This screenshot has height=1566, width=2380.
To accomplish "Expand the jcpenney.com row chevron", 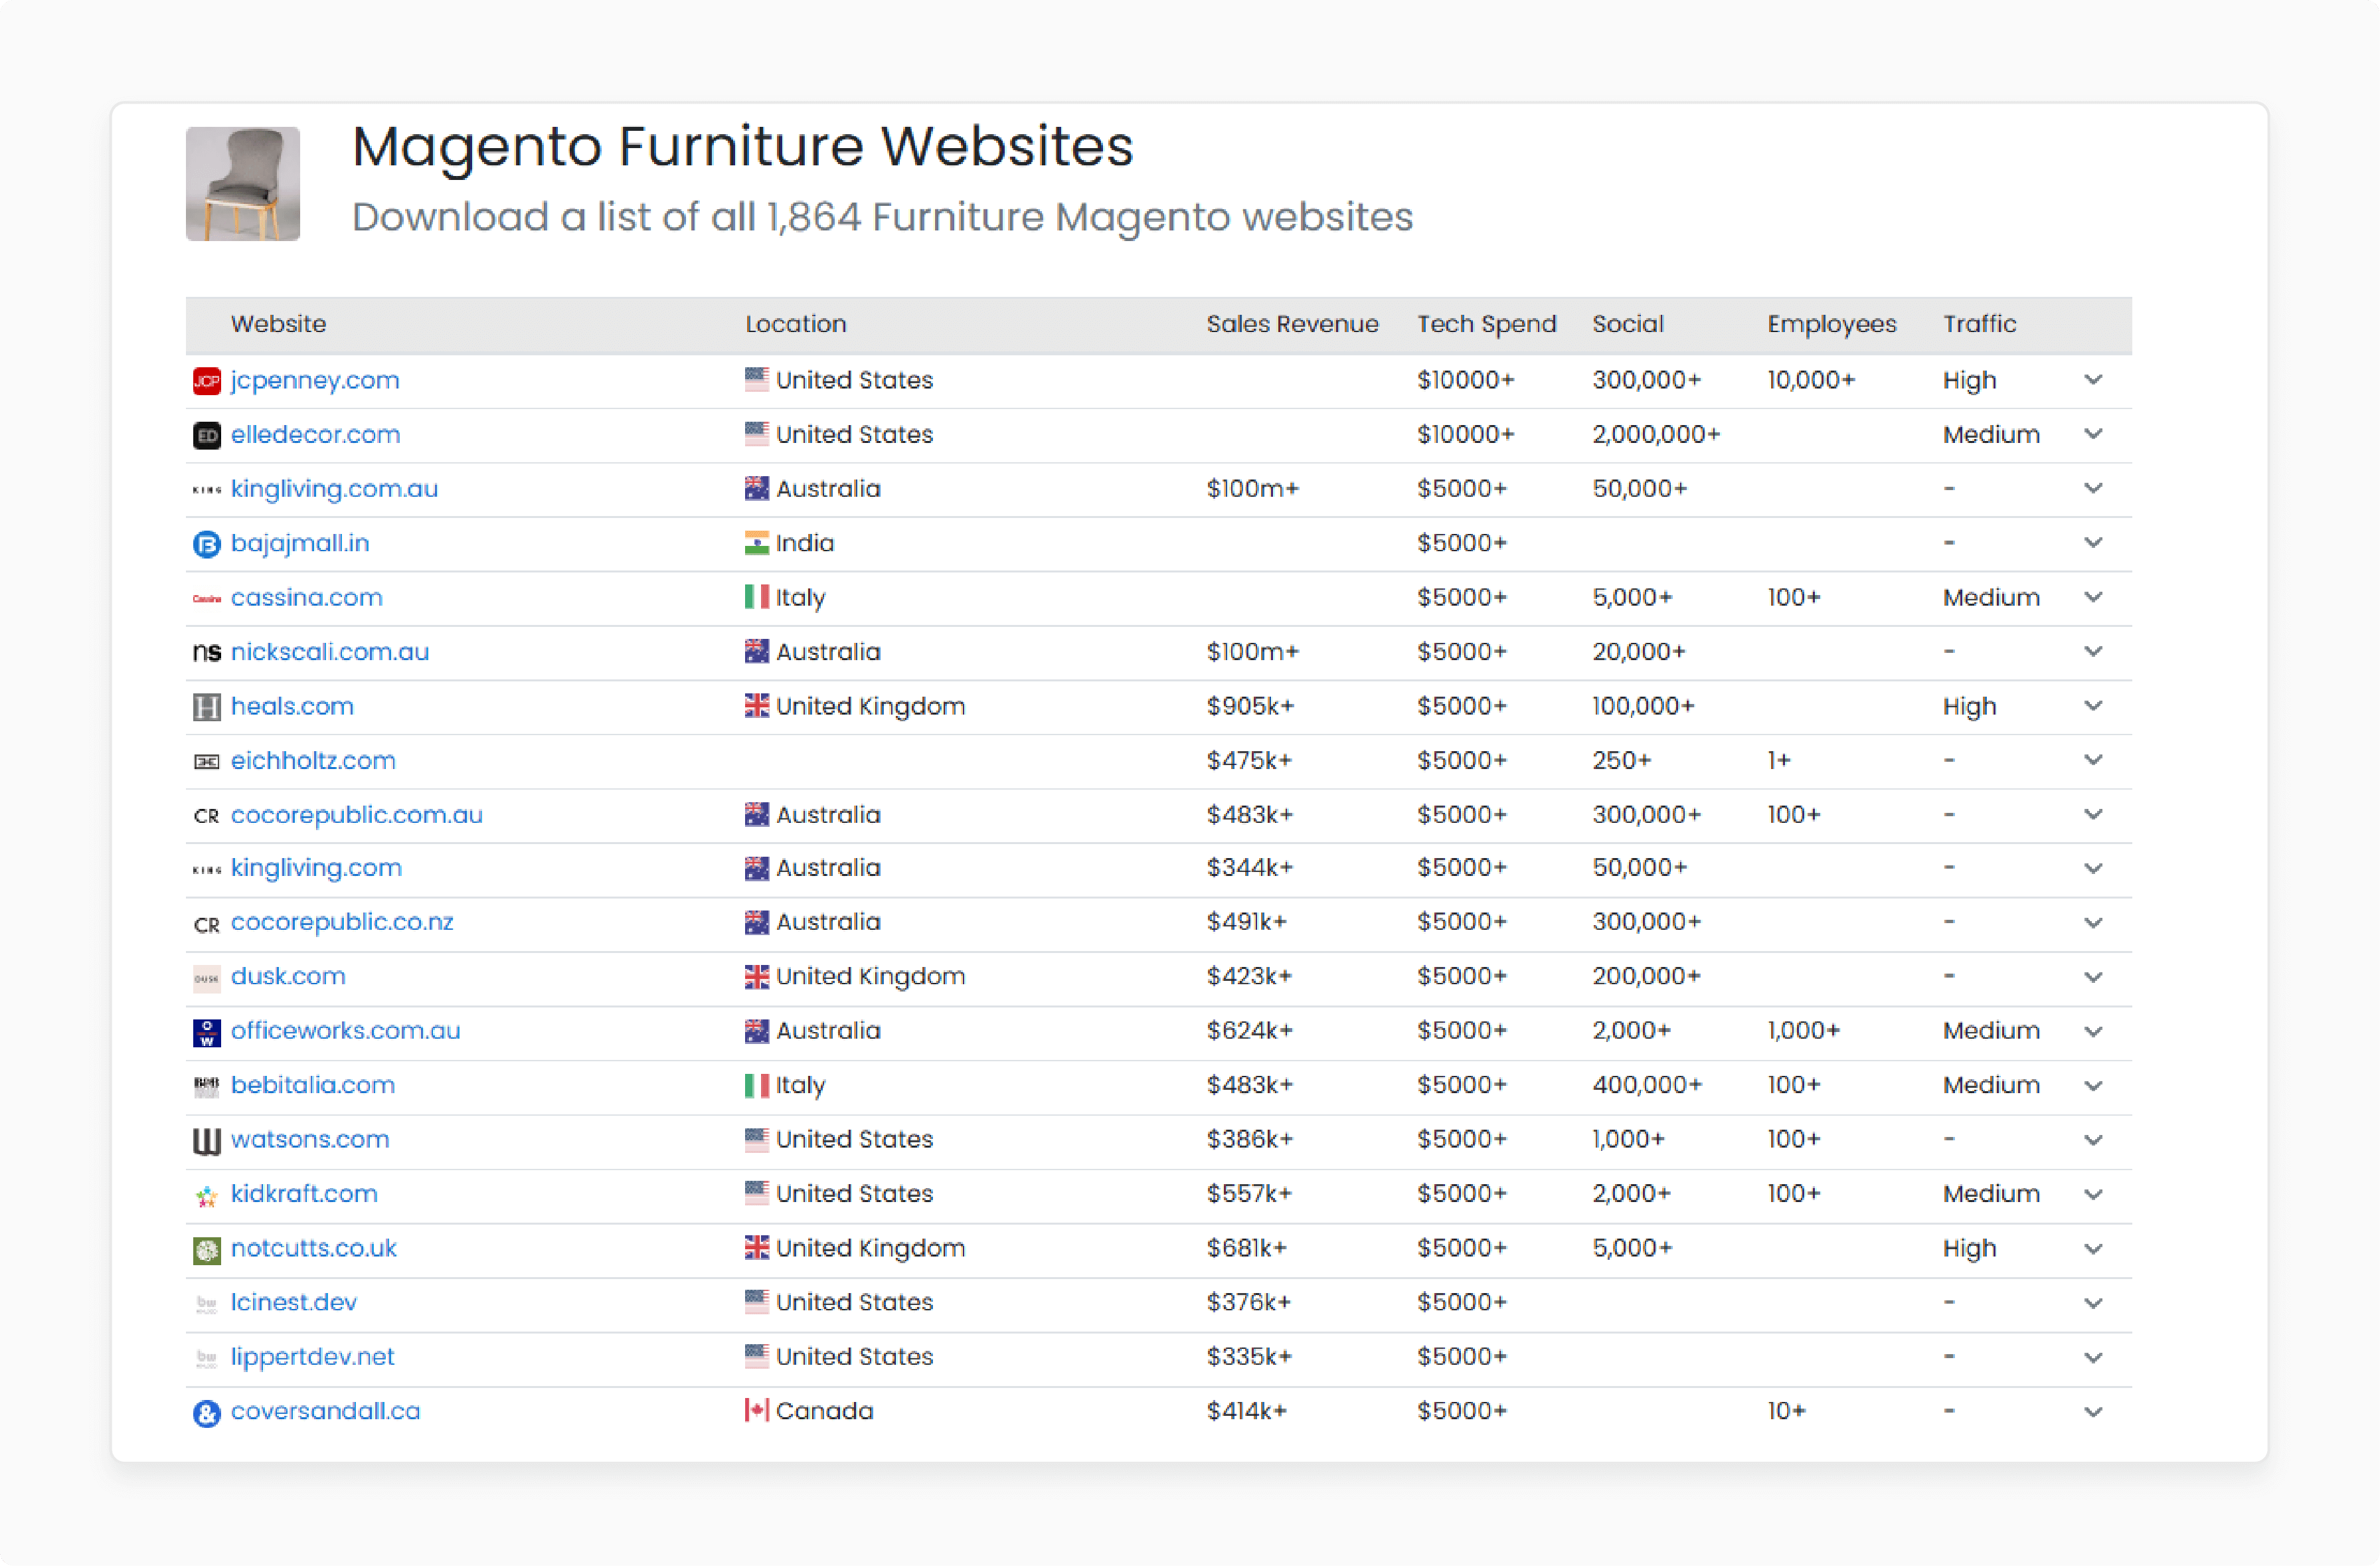I will pyautogui.click(x=2092, y=380).
